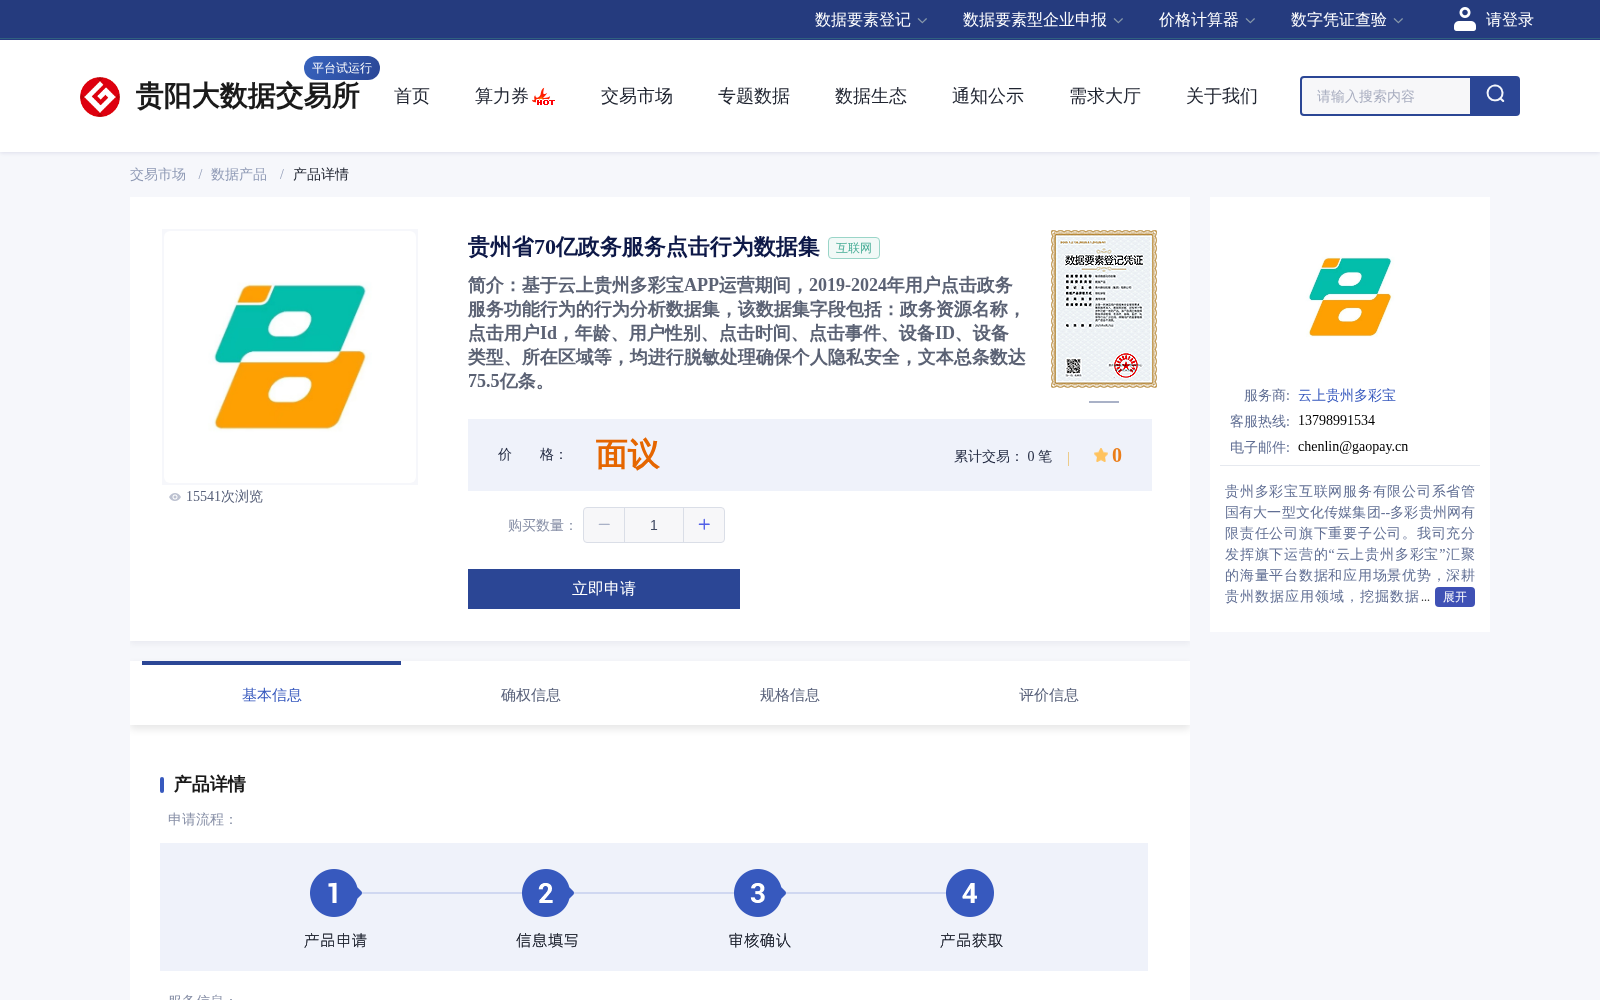This screenshot has width=1600, height=1000.
Task: Expand the 数据要素登记 dropdown
Action: point(871,20)
